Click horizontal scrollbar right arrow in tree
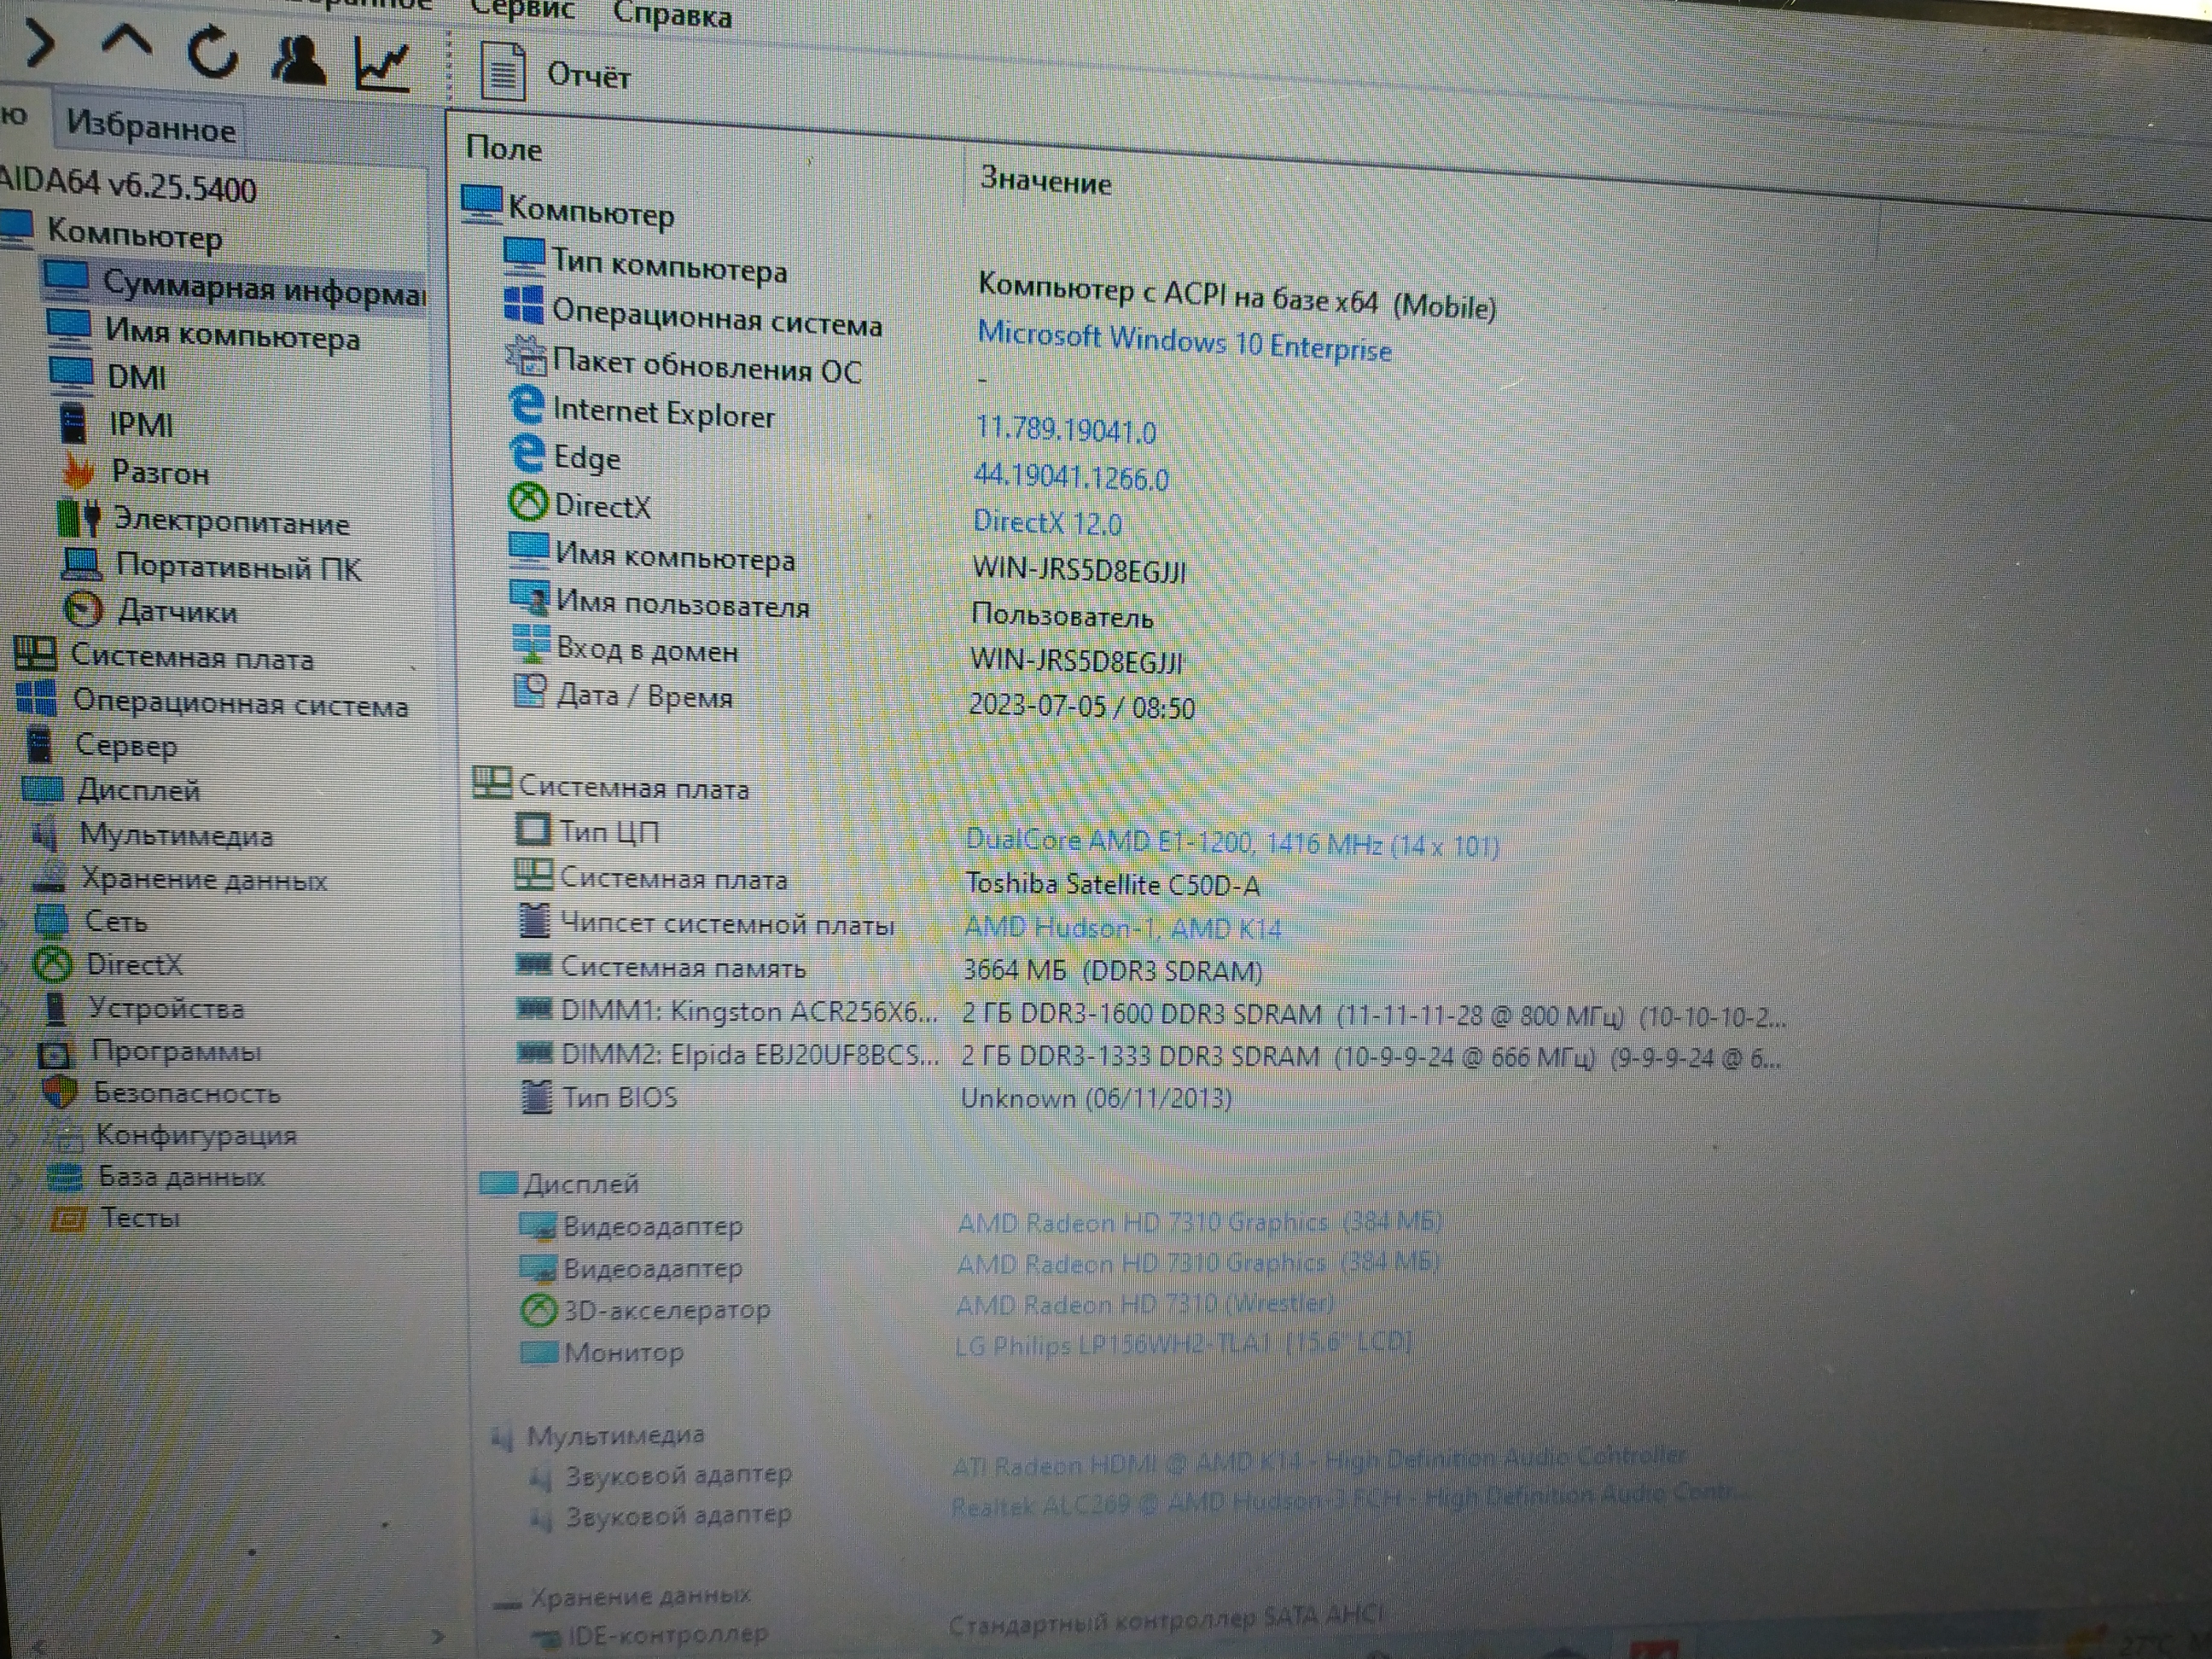 pyautogui.click(x=438, y=1637)
